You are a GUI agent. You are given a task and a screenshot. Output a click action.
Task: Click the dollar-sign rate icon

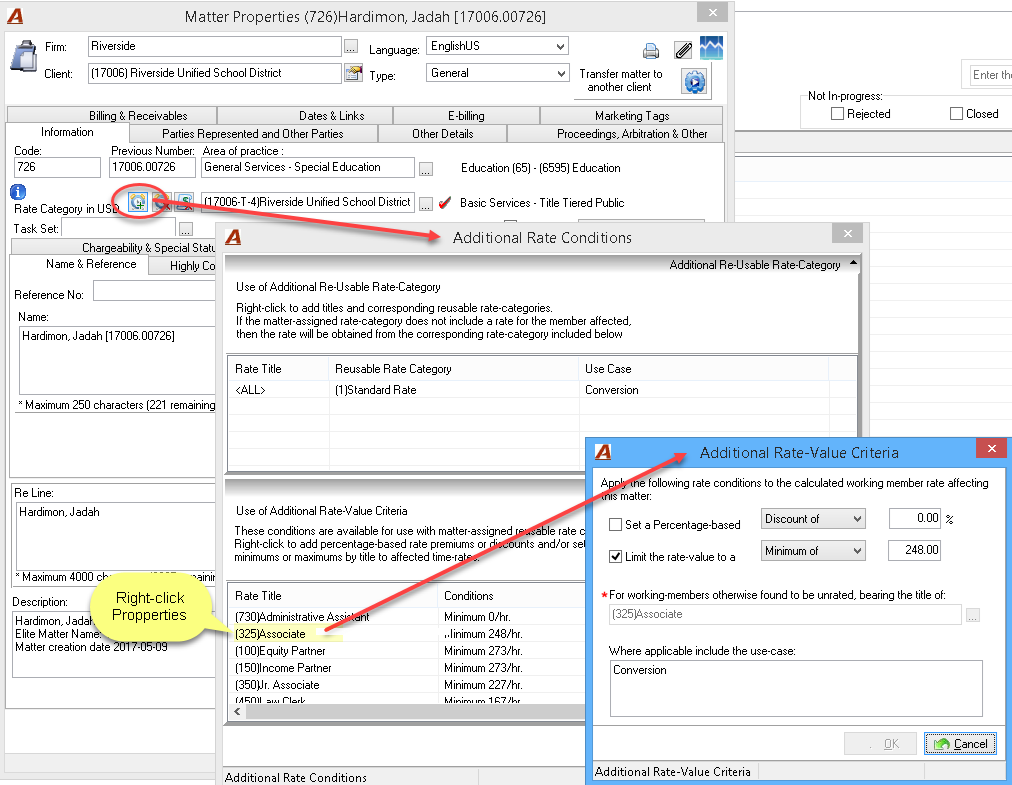[x=185, y=202]
